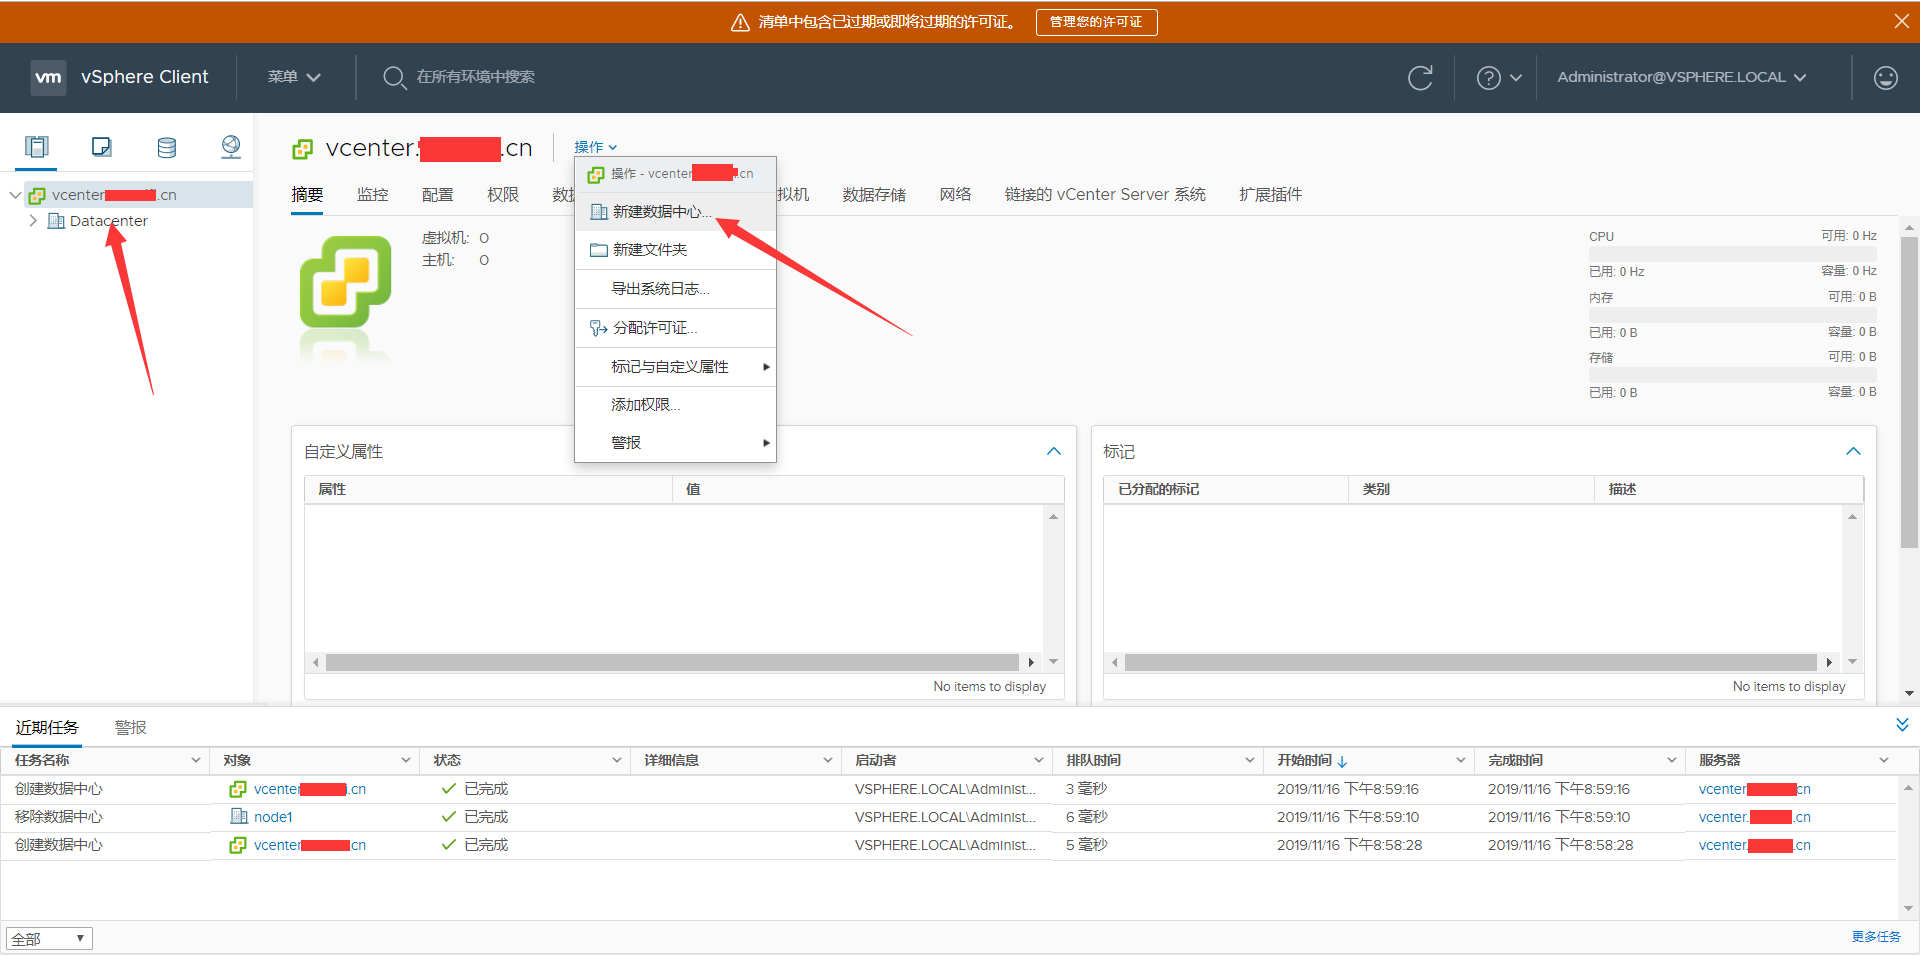Switch to the Recent Tasks tab
Viewport: 1920px width, 955px height.
(x=47, y=728)
